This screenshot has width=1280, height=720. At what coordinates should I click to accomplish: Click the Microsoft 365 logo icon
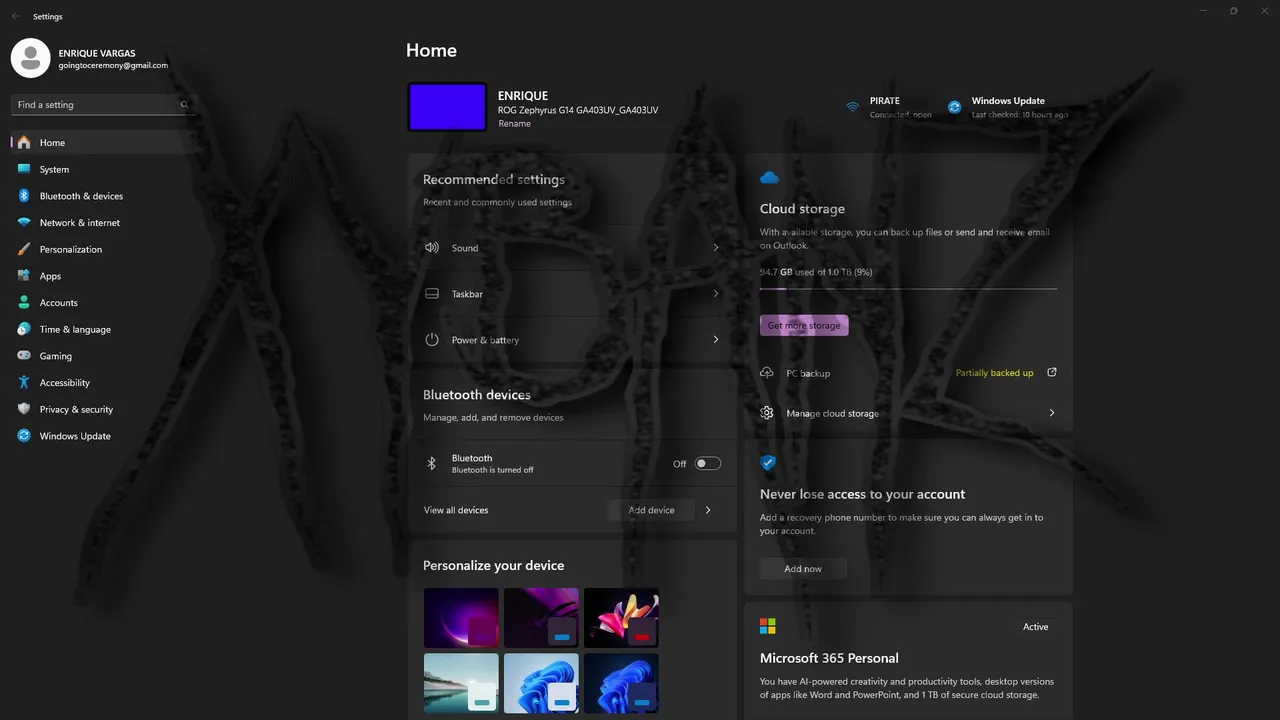click(768, 626)
